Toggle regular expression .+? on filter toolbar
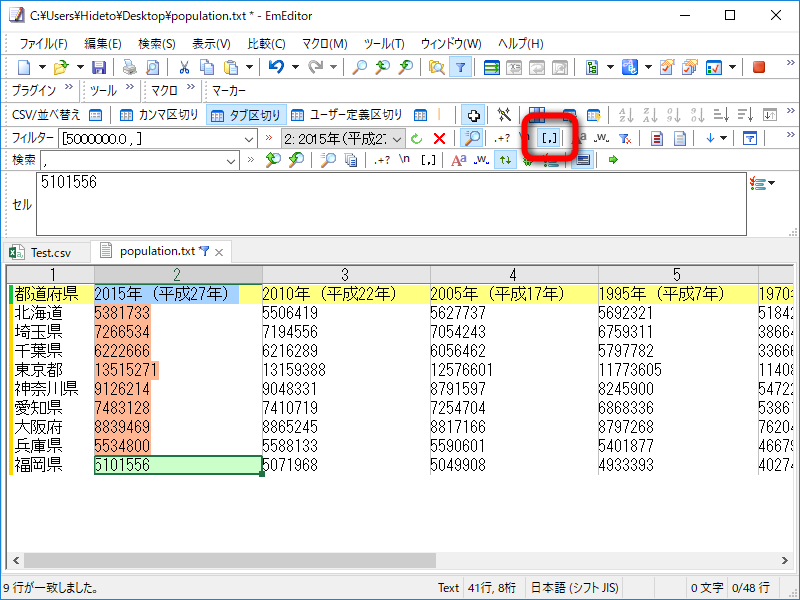The width and height of the screenshot is (800, 600). pyautogui.click(x=502, y=138)
